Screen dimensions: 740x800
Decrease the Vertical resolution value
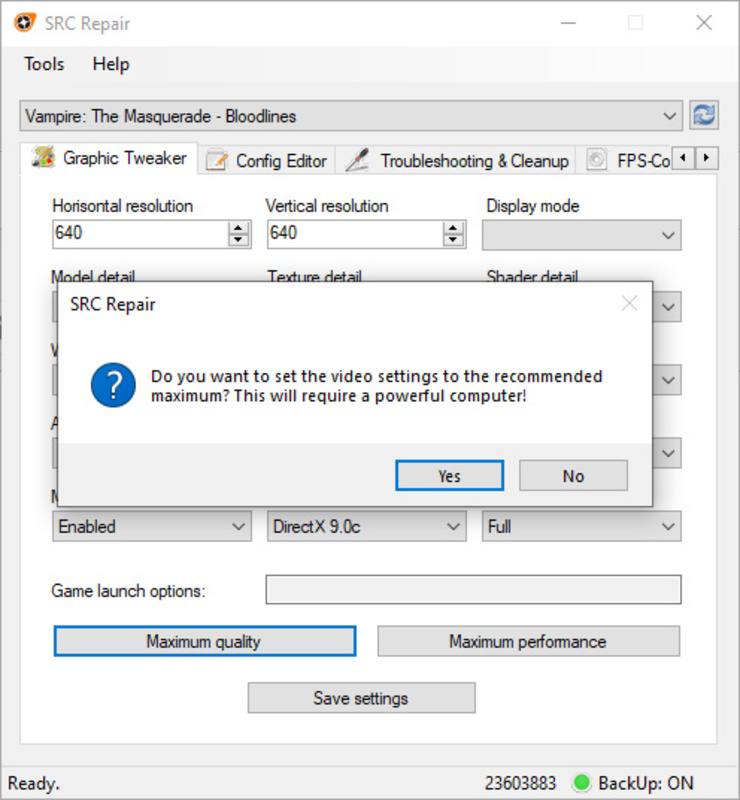click(453, 240)
